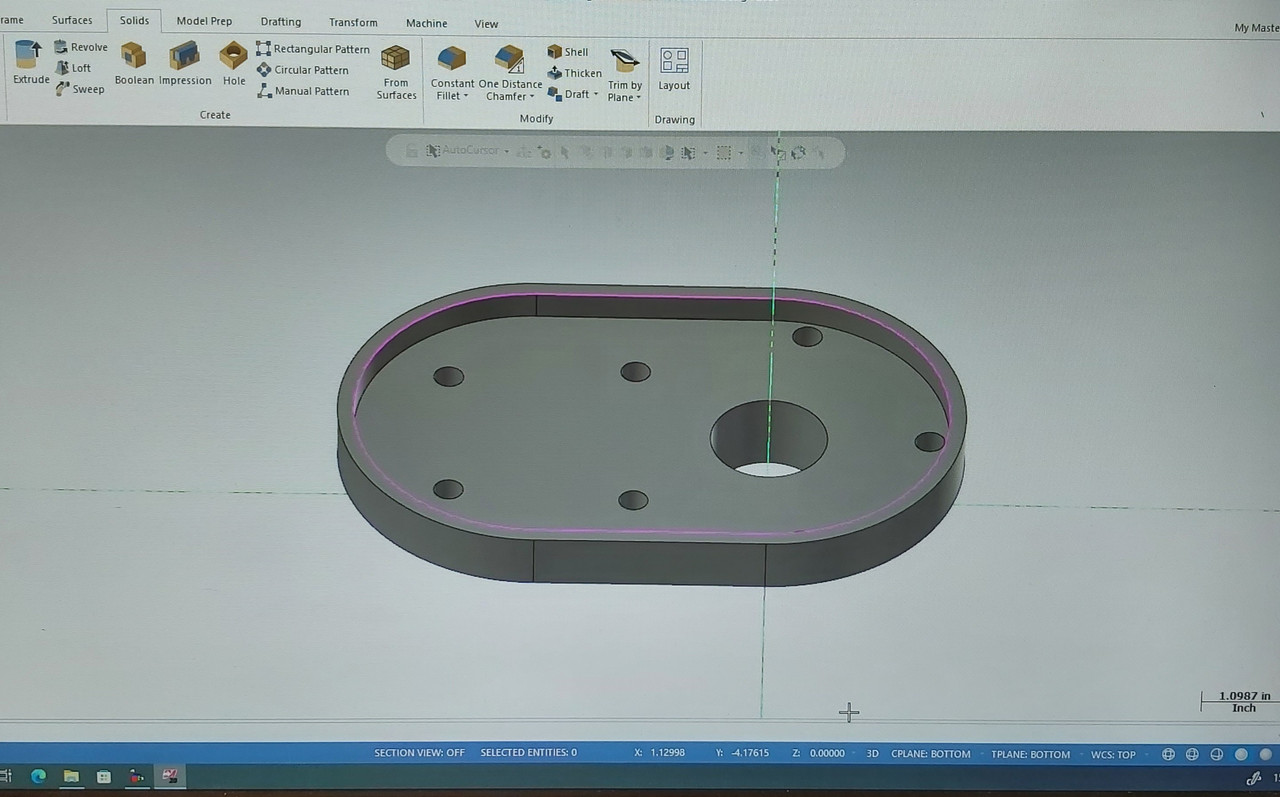
Task: Click the Z depth value 0.00000
Action: click(x=825, y=754)
